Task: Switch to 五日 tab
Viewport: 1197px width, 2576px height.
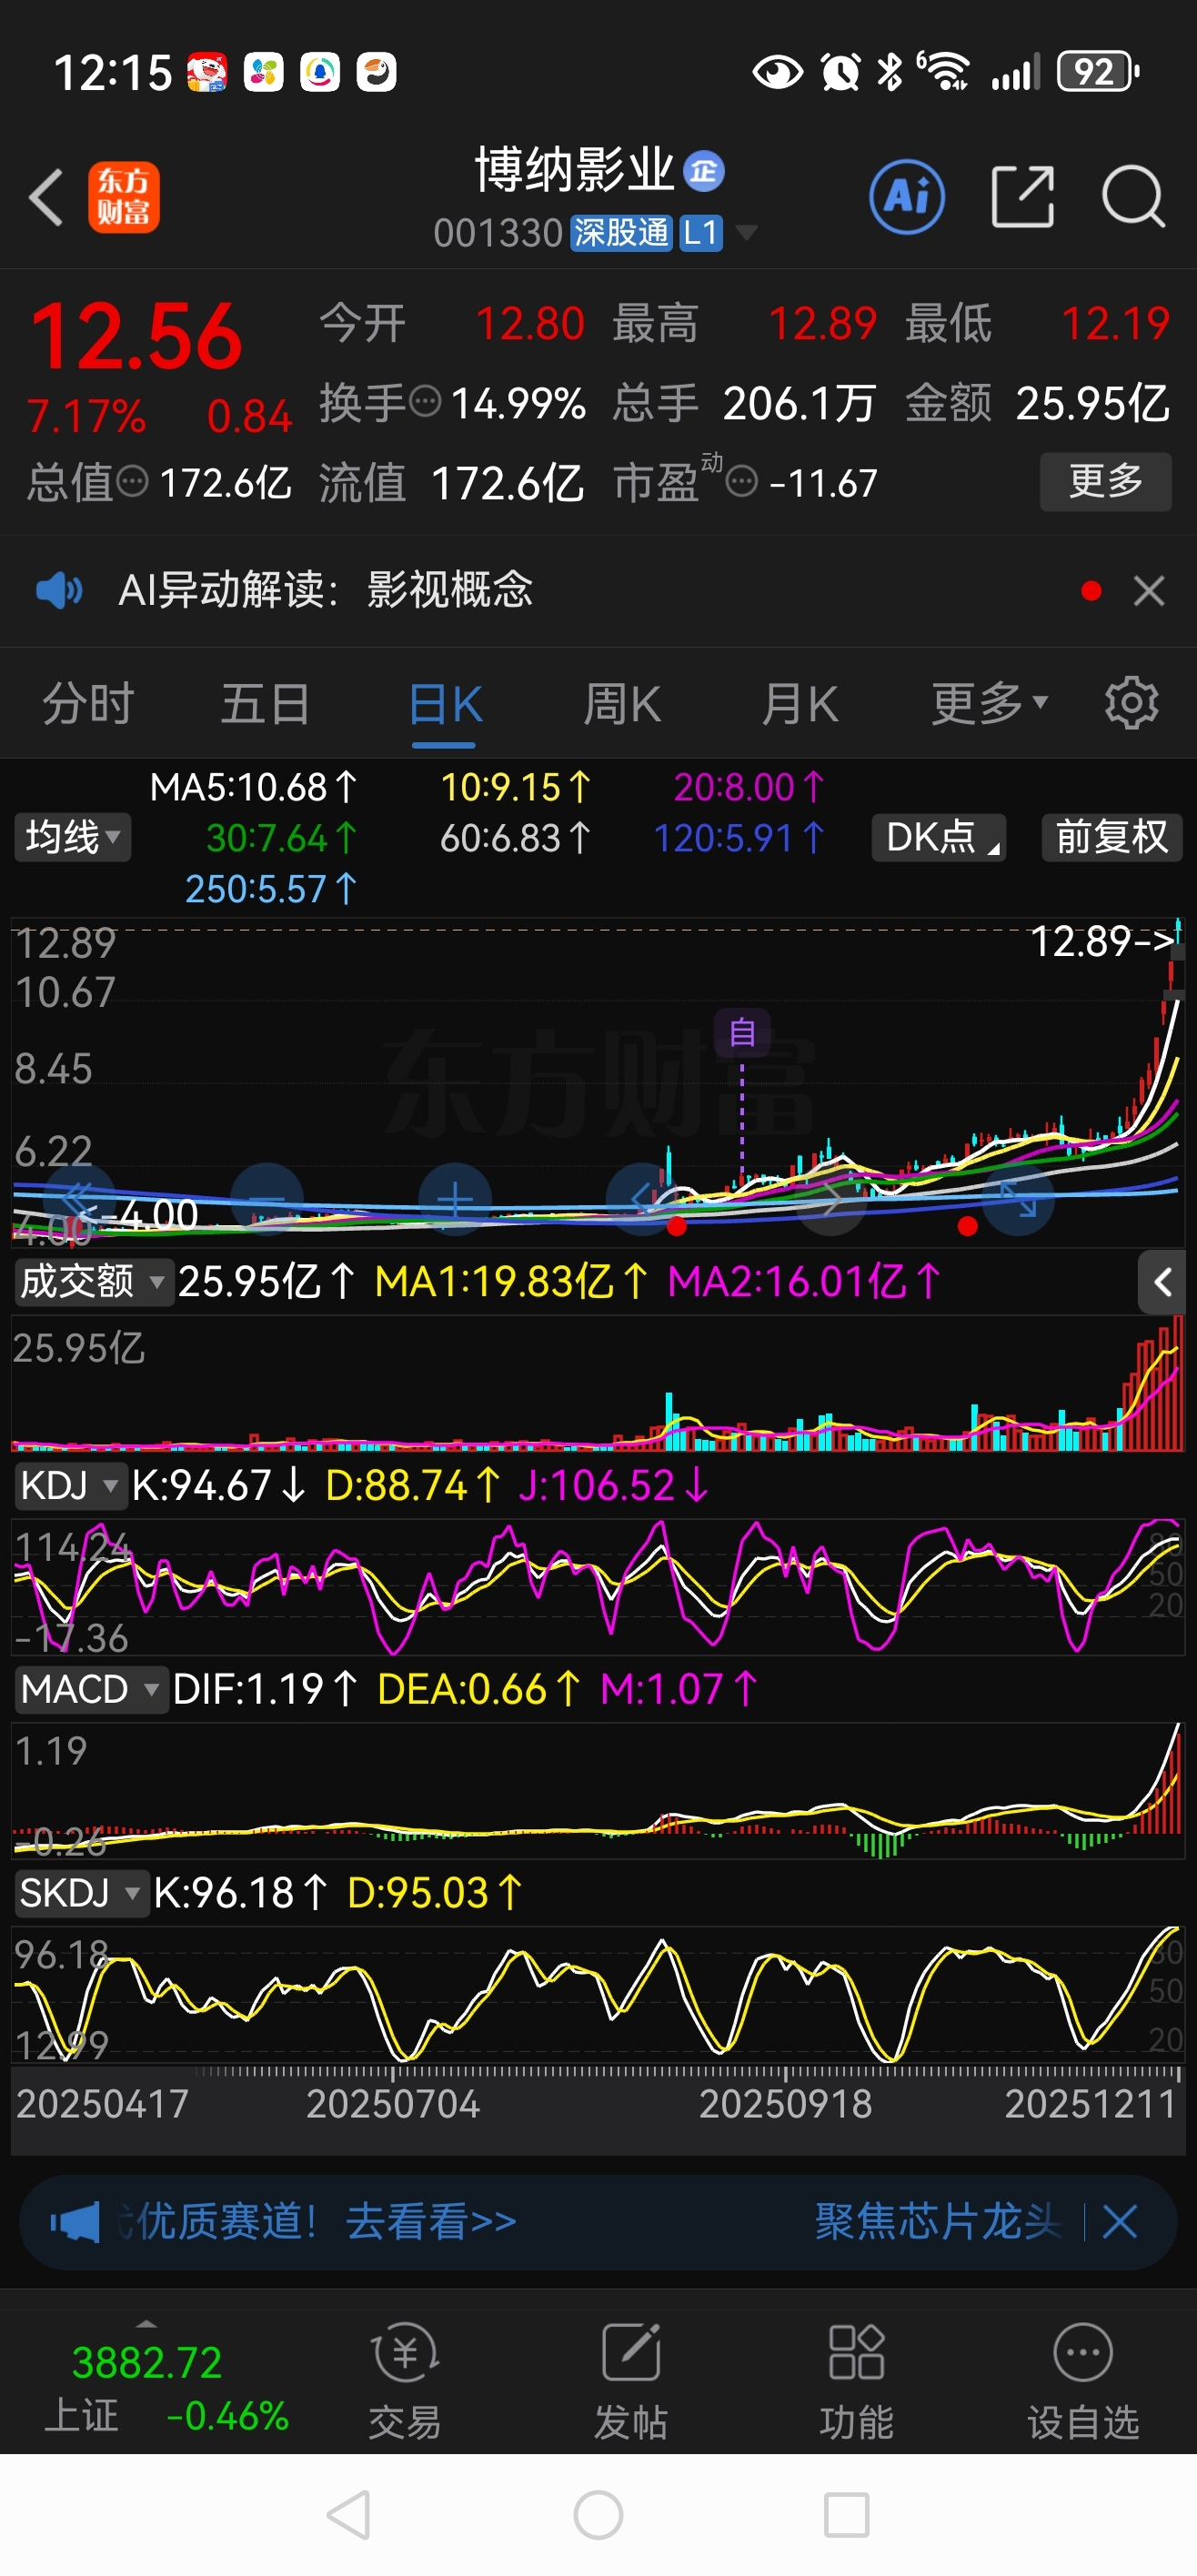Action: 265,704
